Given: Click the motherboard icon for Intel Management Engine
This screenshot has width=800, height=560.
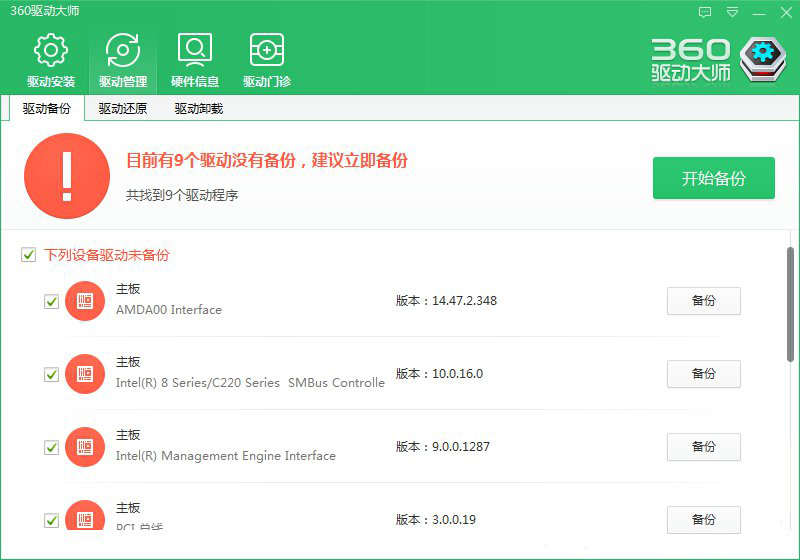Looking at the screenshot, I should [85, 447].
